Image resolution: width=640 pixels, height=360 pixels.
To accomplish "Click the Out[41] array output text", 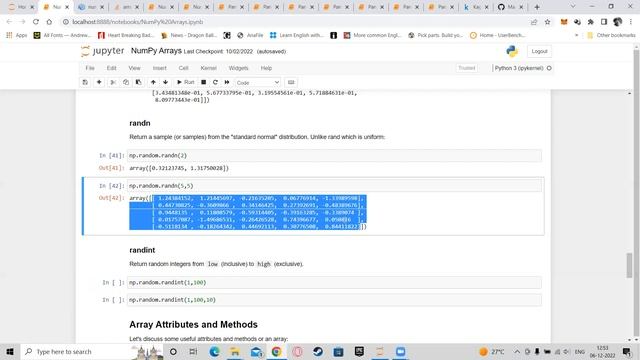I will [179, 168].
